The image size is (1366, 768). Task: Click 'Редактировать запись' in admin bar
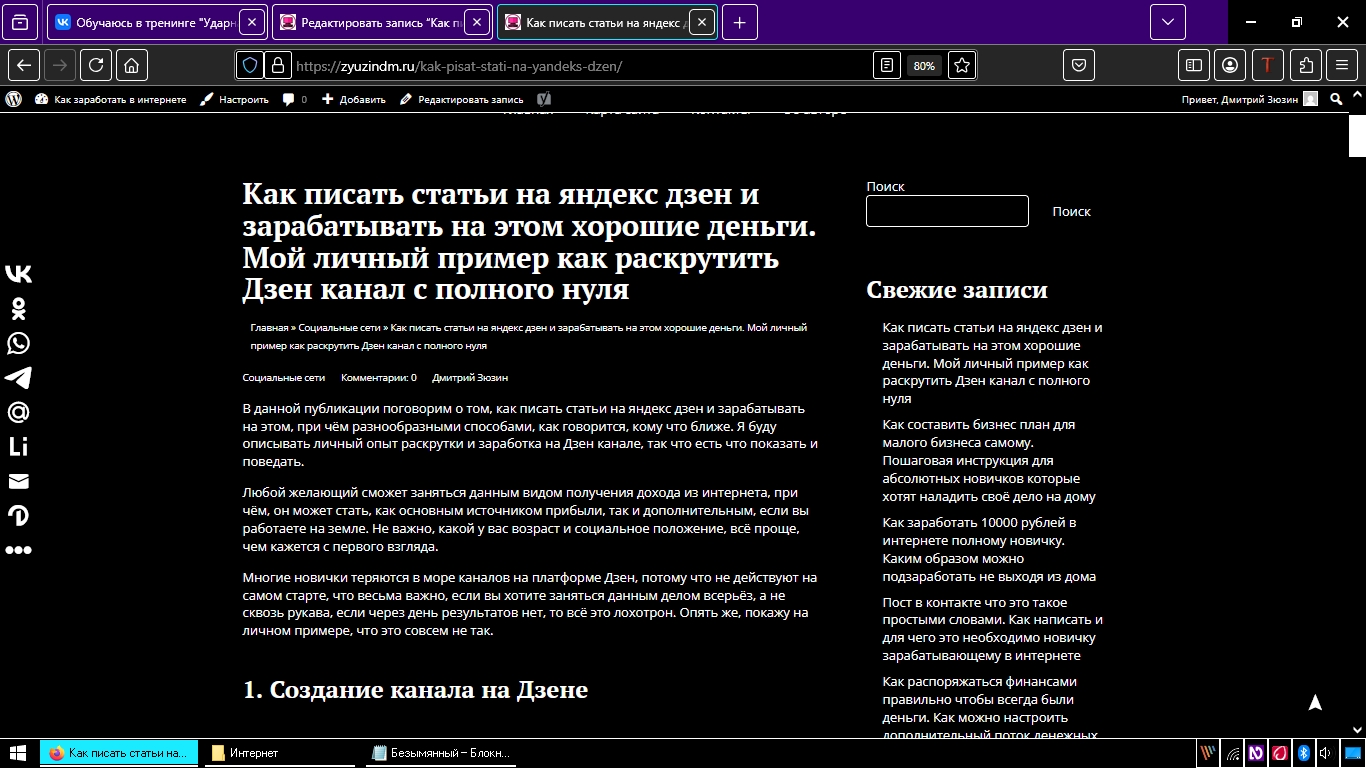coord(462,99)
